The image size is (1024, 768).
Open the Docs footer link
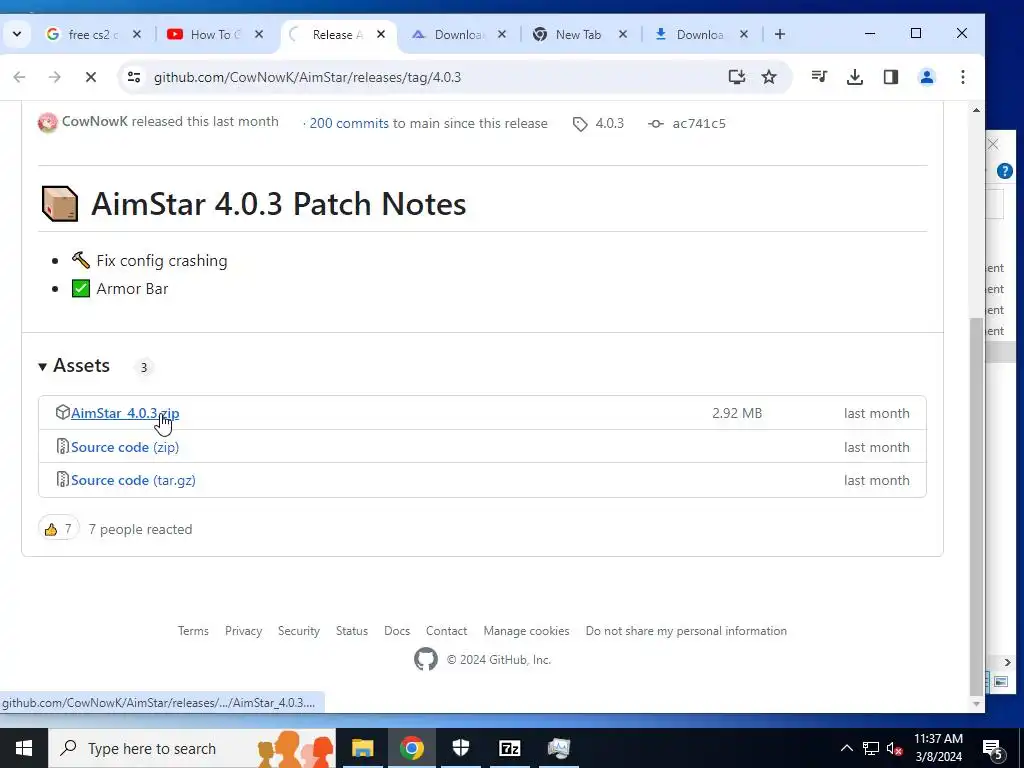click(397, 631)
